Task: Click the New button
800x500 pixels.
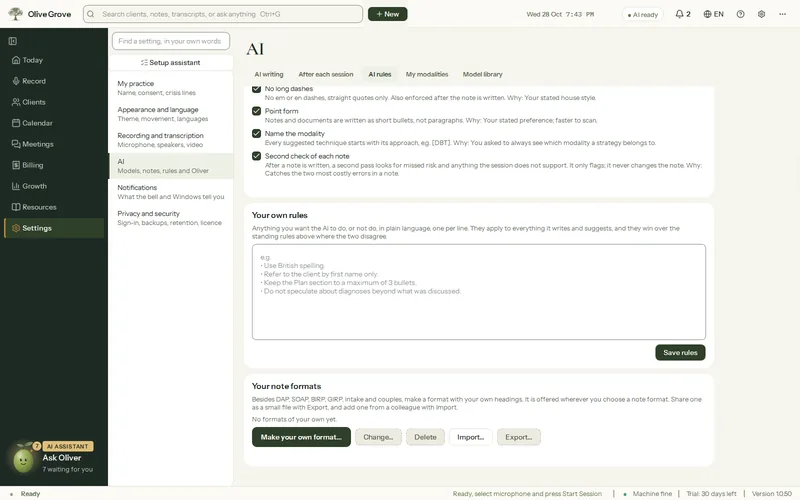Action: coord(387,14)
